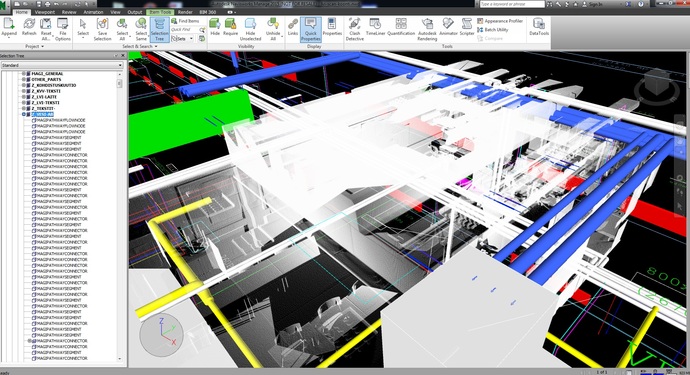Open the Appearance Profiler
Image resolution: width=690 pixels, height=375 pixels.
pyautogui.click(x=500, y=21)
